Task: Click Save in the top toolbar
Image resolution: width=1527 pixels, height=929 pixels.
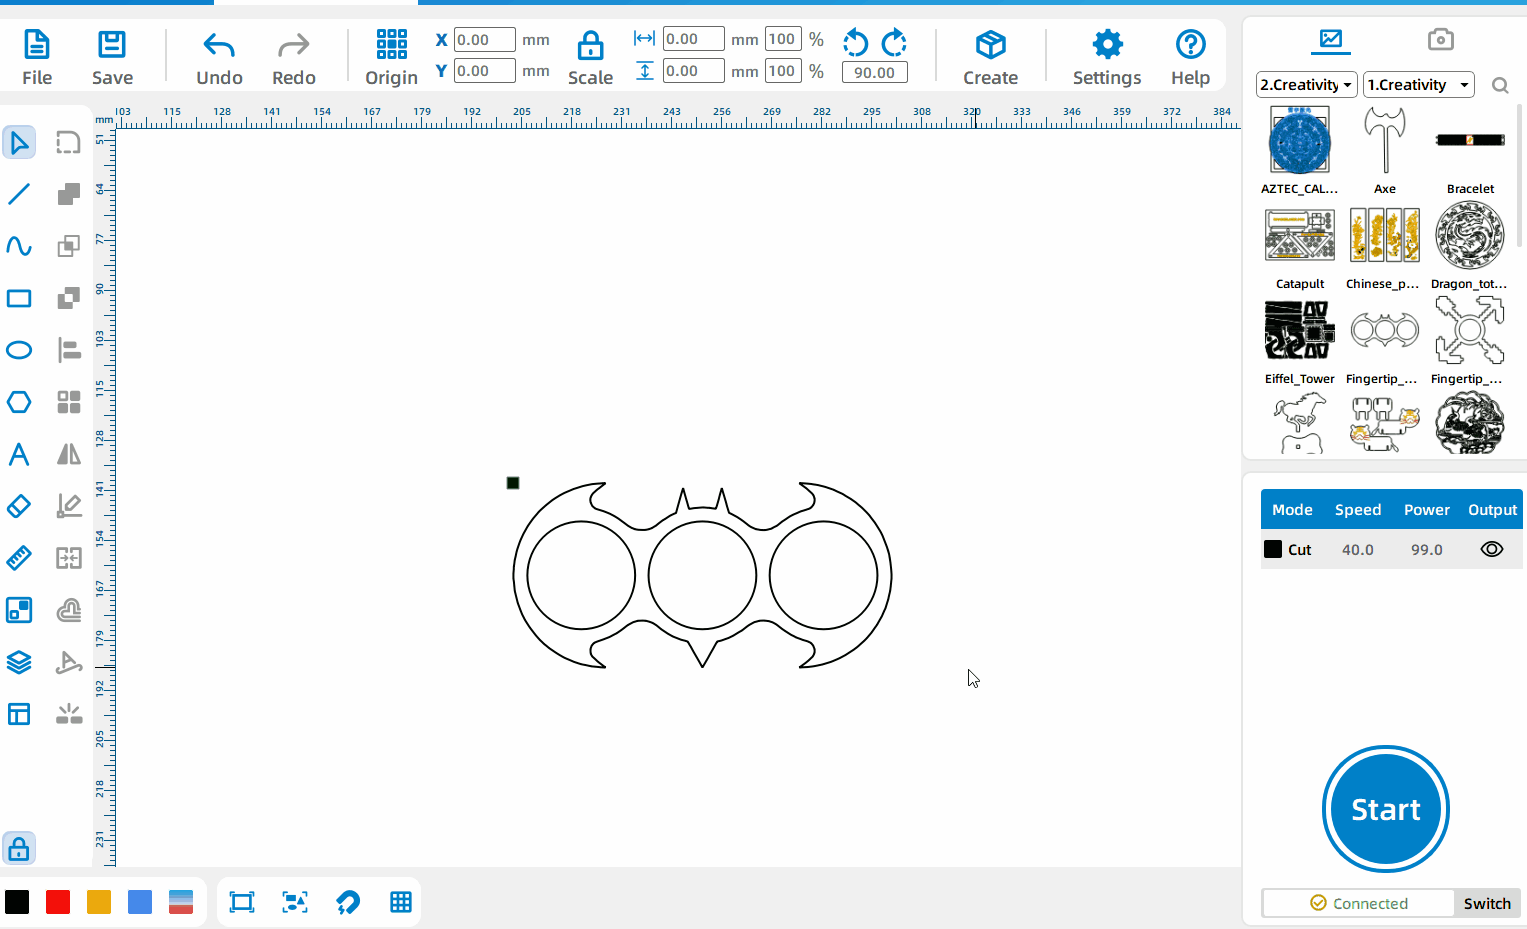Action: 112,59
